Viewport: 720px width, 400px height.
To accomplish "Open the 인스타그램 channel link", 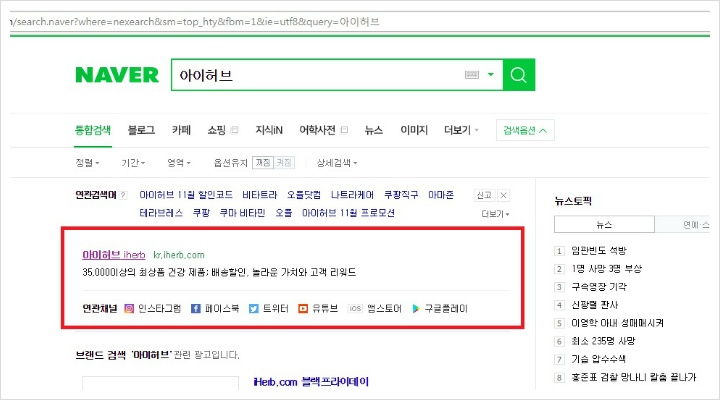I will coord(160,309).
